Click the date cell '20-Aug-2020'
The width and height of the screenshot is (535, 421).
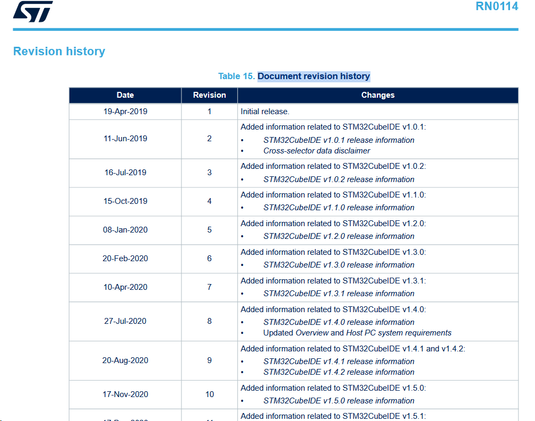[x=125, y=360]
